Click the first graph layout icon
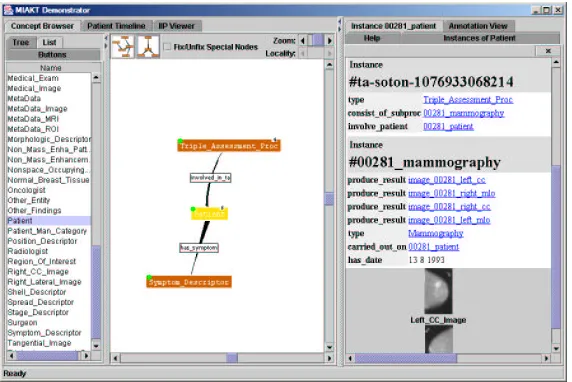572x382 pixels. [123, 47]
